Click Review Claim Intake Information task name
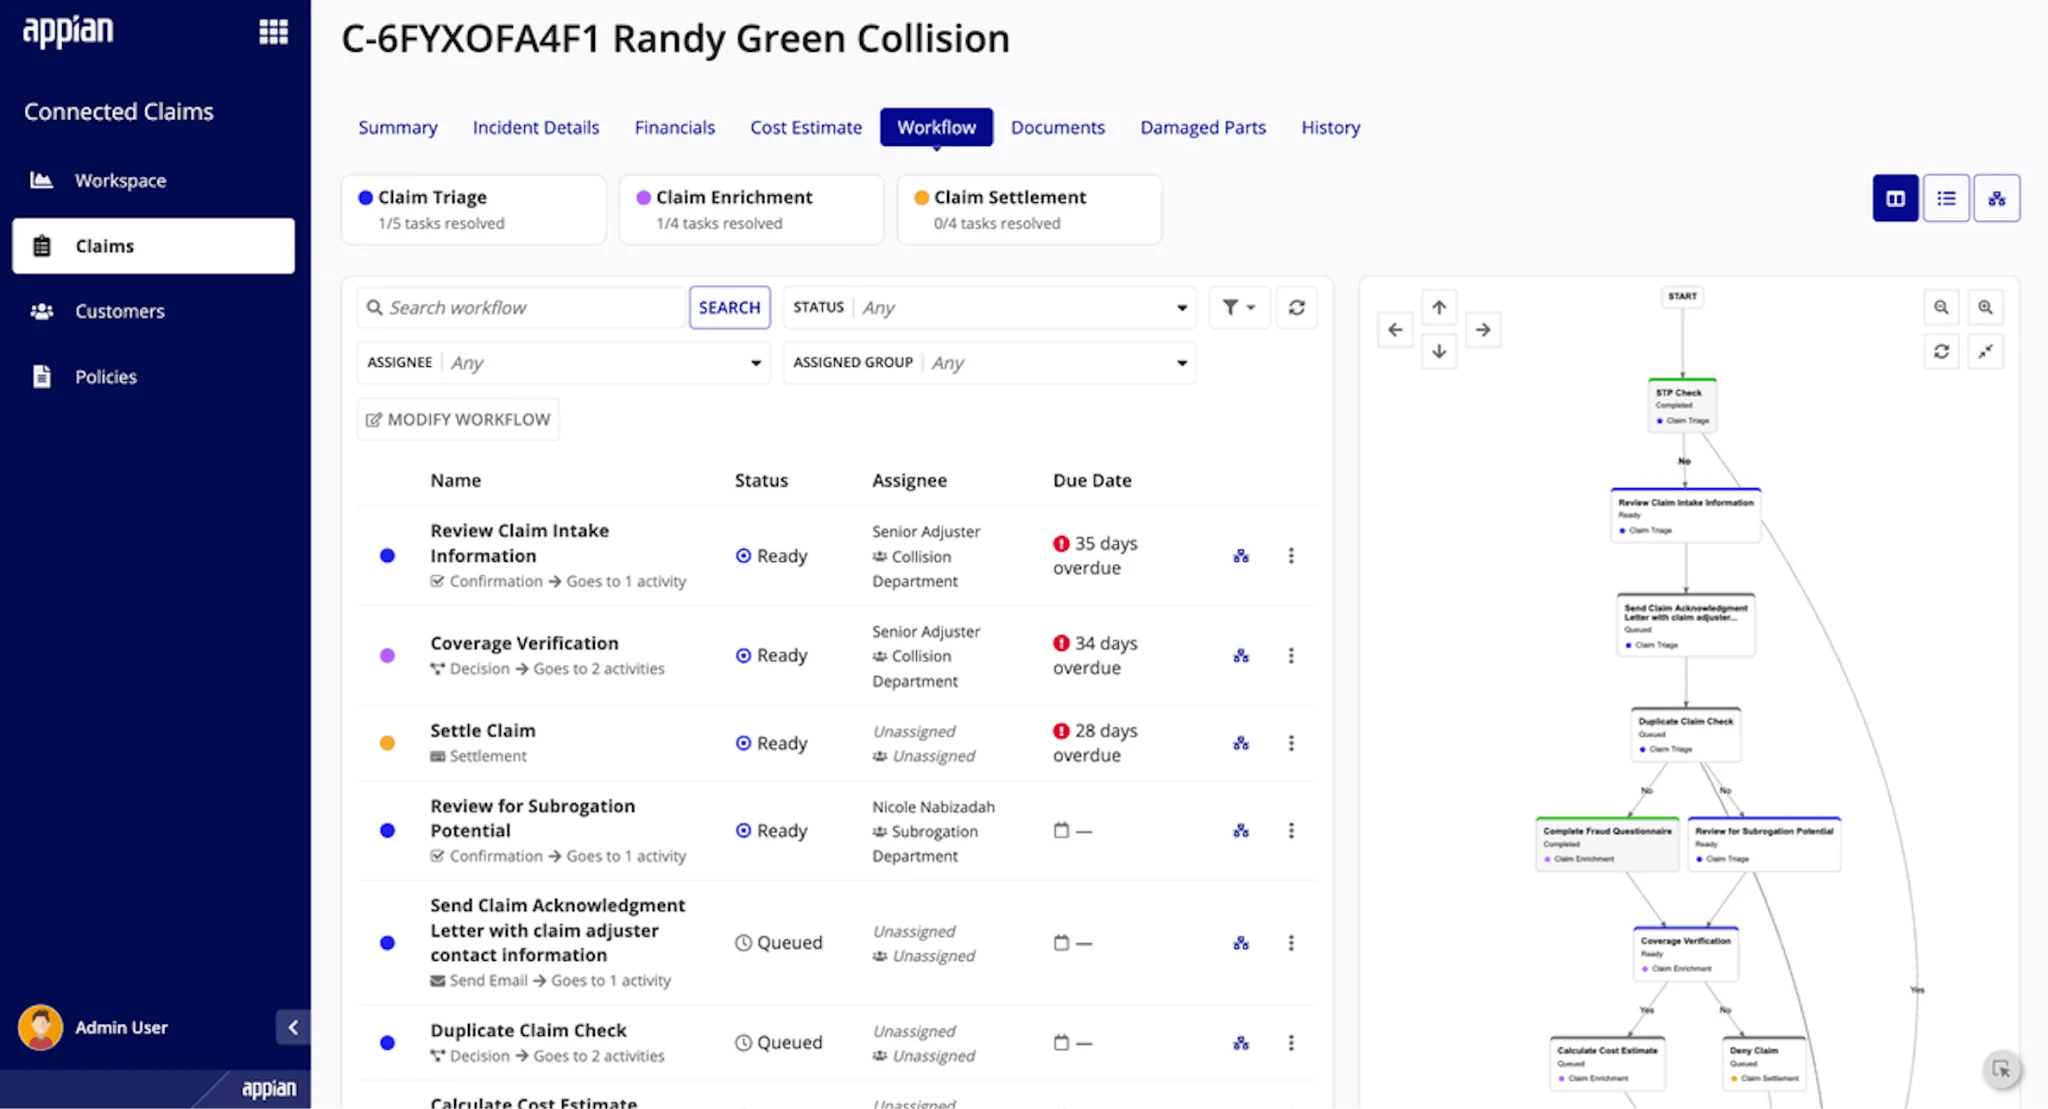Viewport: 2048px width, 1109px height. [519, 543]
